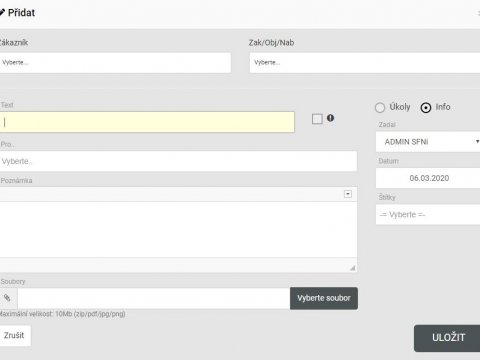Image resolution: width=480 pixels, height=360 pixels.
Task: Click the pencil icon beside Přidat
Action: 2,13
